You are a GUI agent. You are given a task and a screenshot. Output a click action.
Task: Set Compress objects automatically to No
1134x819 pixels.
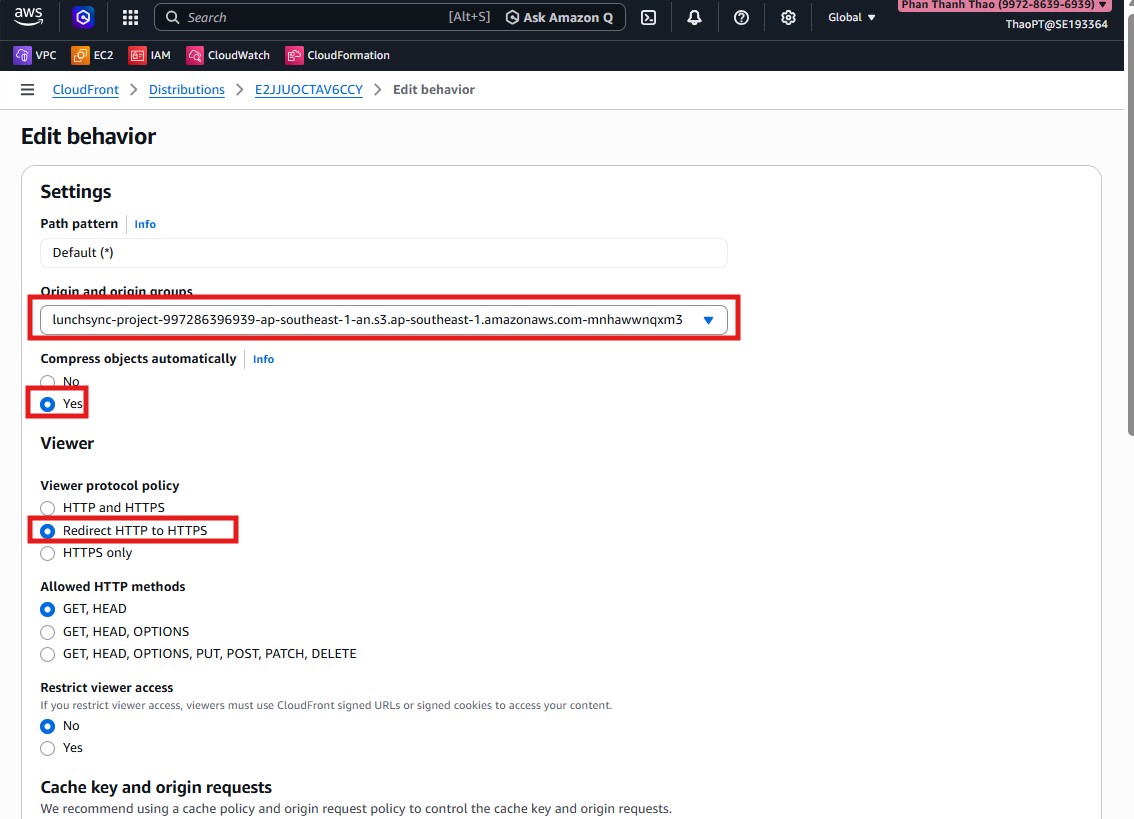(47, 381)
